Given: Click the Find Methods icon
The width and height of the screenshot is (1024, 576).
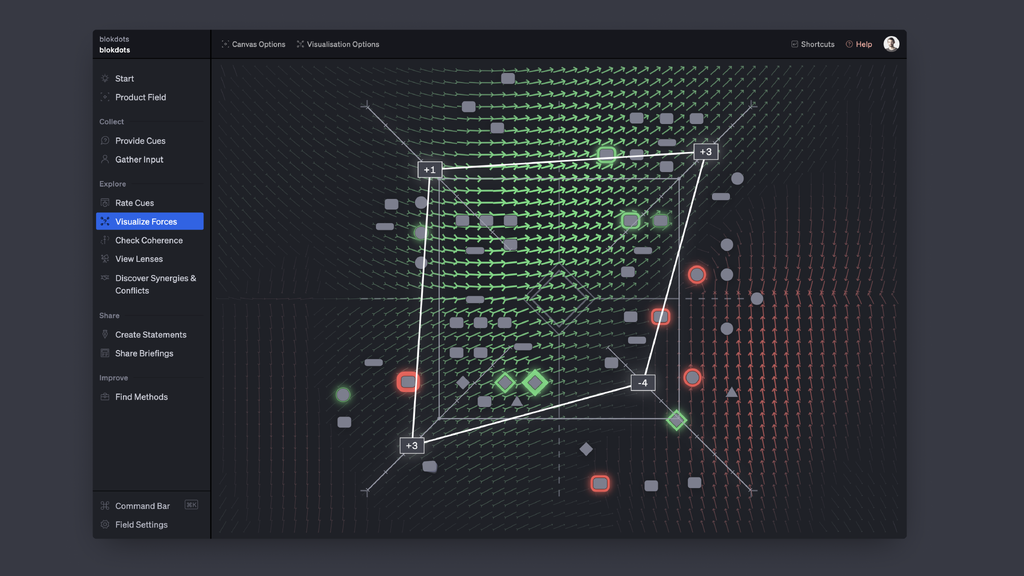Looking at the screenshot, I should (x=104, y=396).
